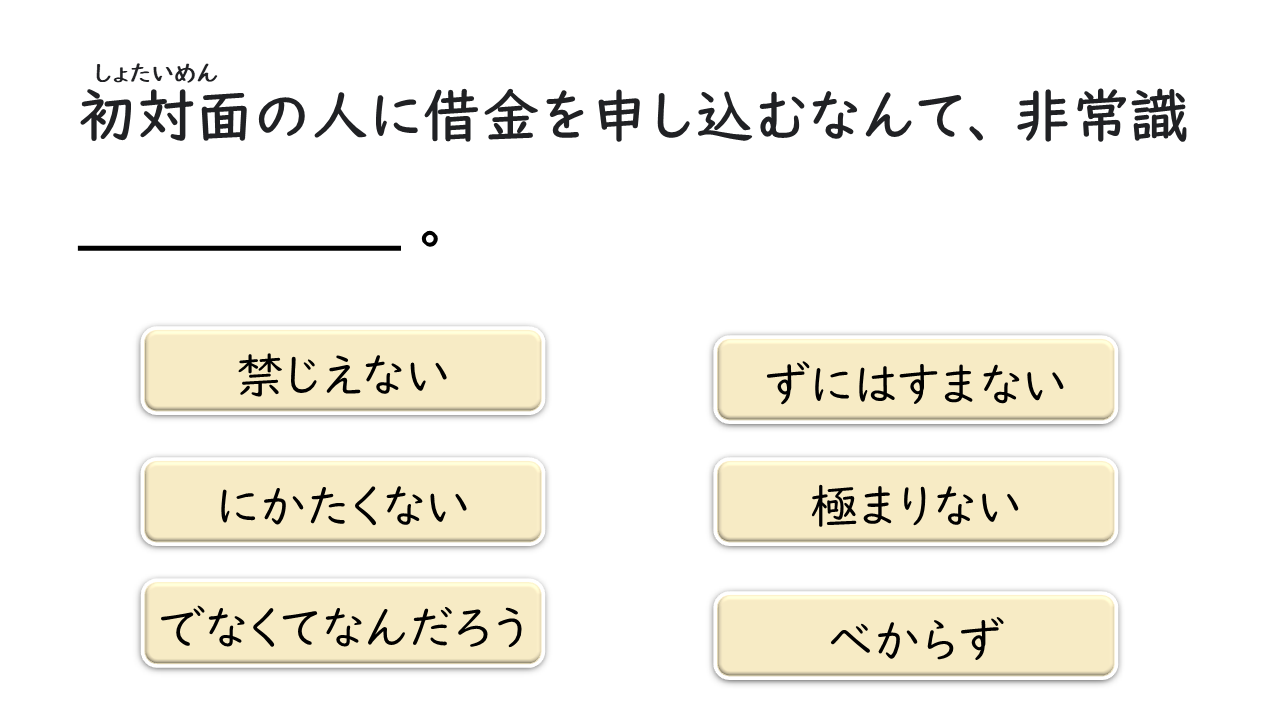This screenshot has width=1280, height=720.
Task: Pick the にかたくない option
Action: click(342, 502)
